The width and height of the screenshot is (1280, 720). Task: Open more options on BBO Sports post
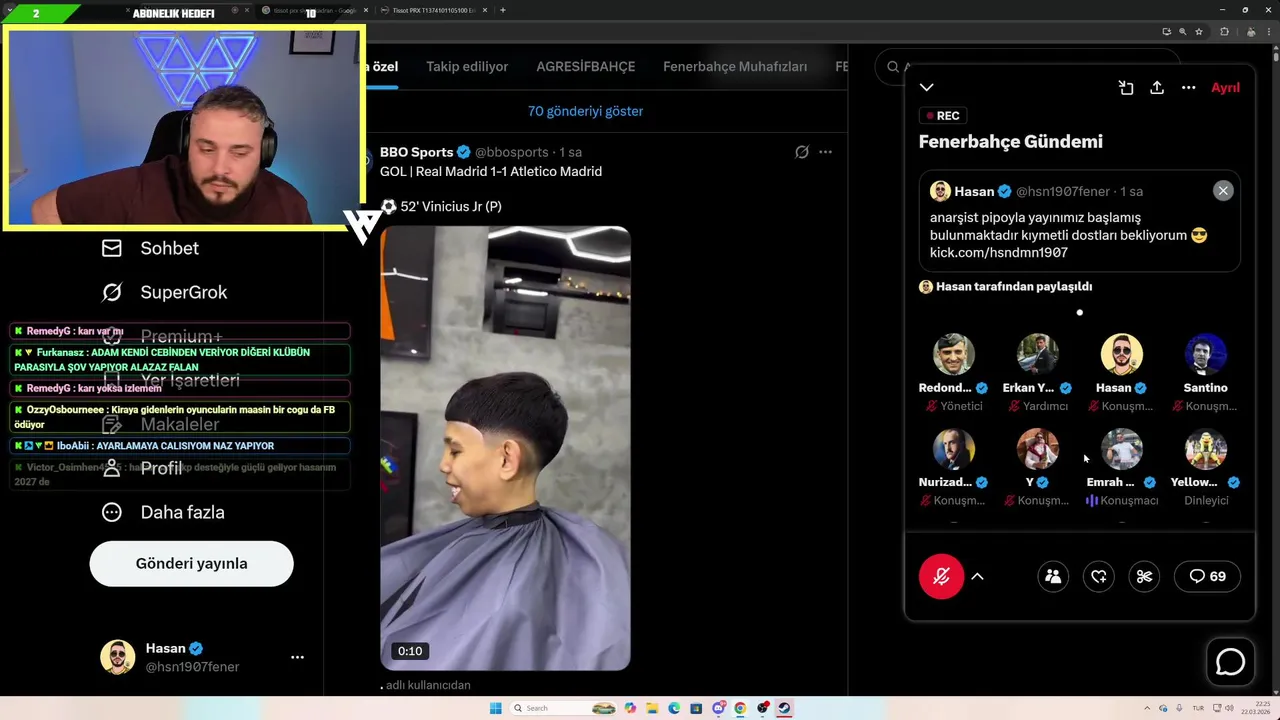pyautogui.click(x=825, y=152)
